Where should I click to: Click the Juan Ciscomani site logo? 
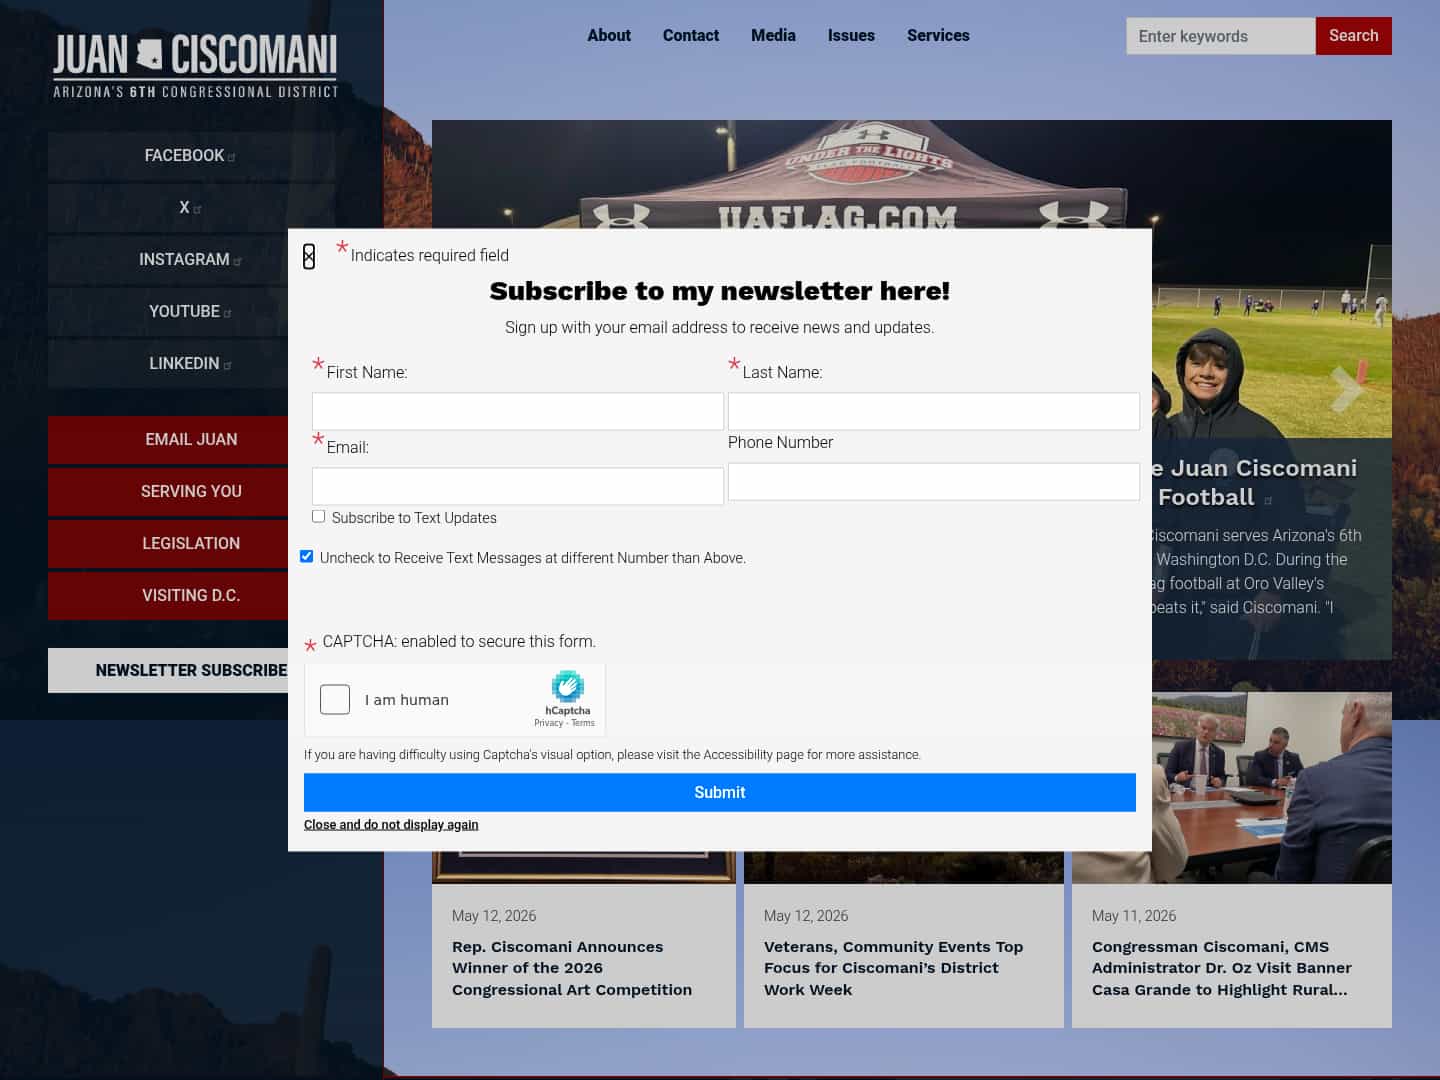click(195, 66)
